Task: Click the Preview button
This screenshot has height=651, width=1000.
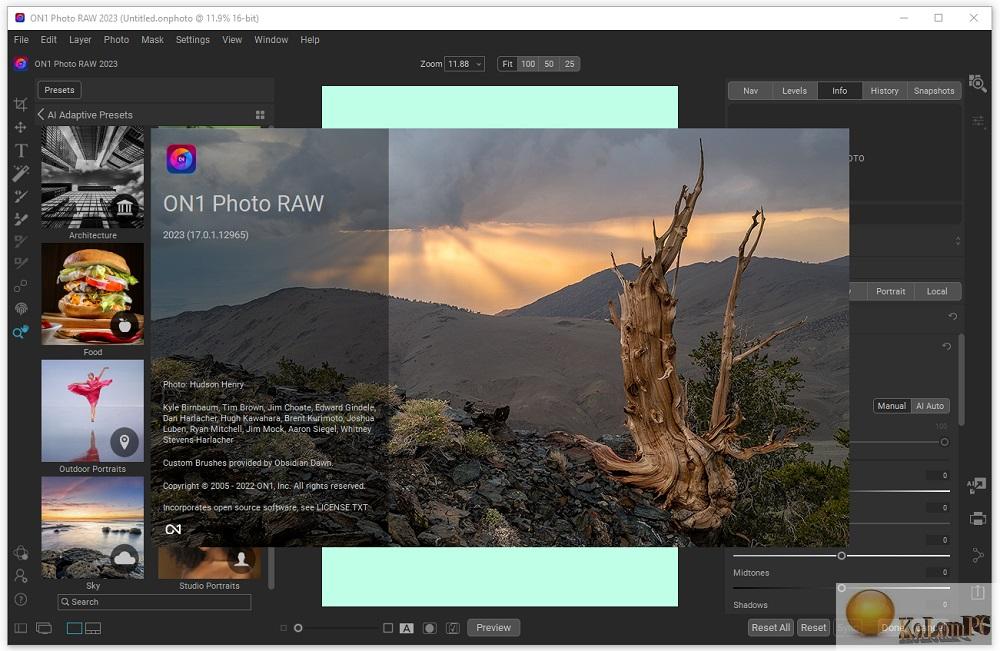Action: point(494,627)
